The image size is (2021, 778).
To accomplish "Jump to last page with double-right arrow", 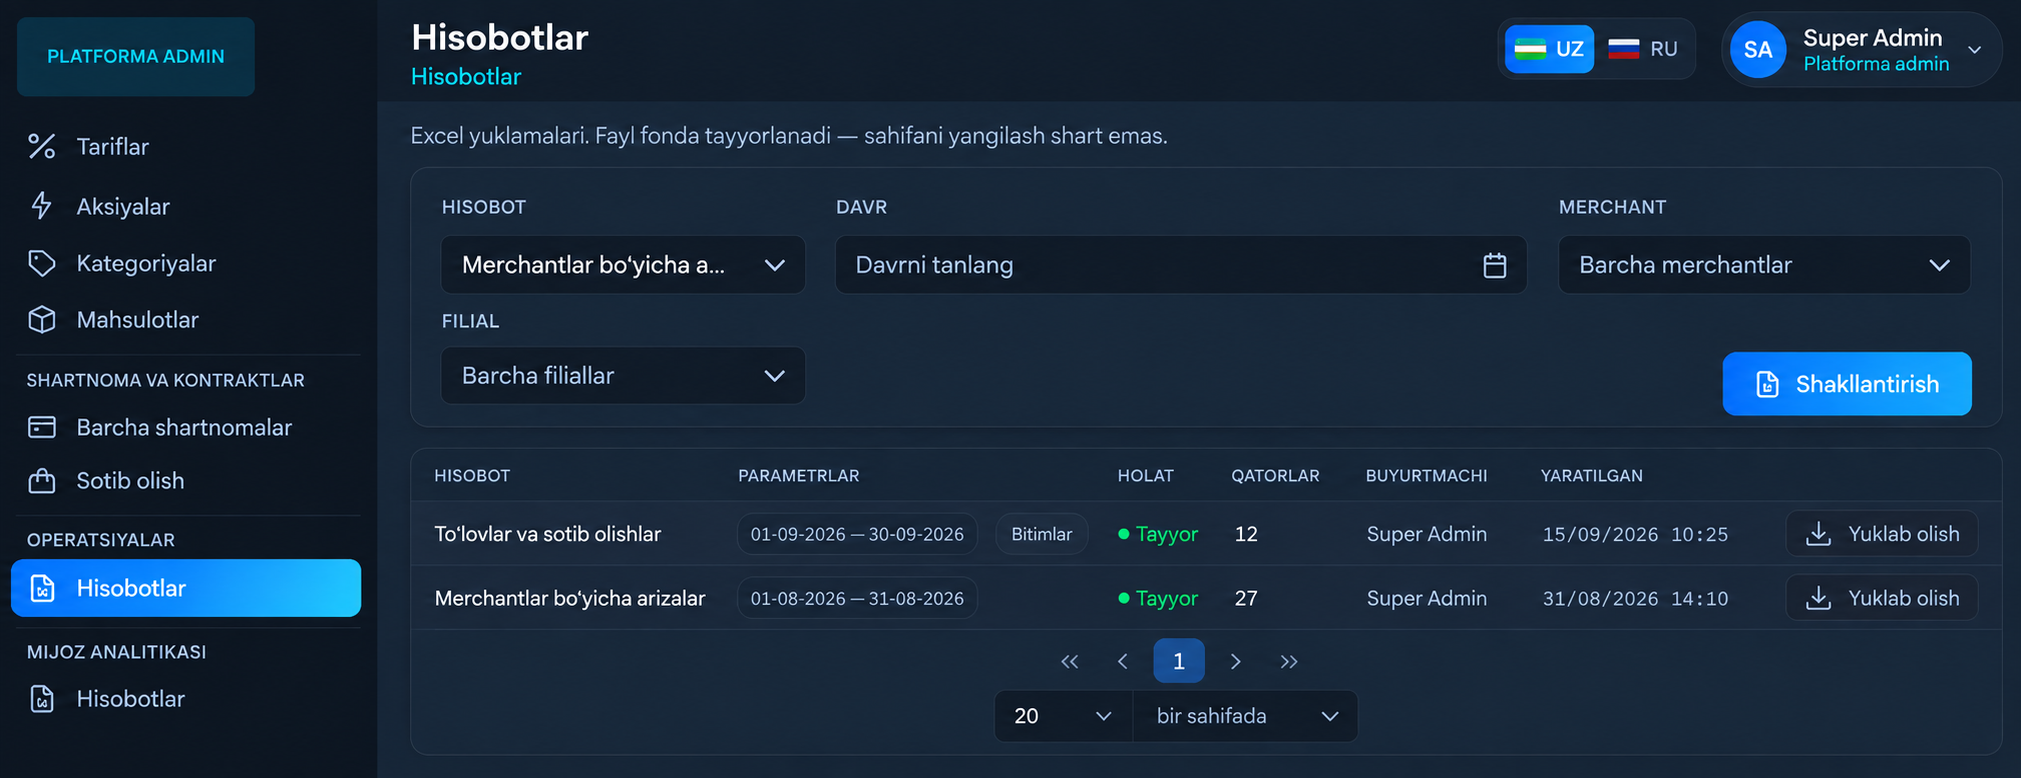I will tap(1289, 661).
